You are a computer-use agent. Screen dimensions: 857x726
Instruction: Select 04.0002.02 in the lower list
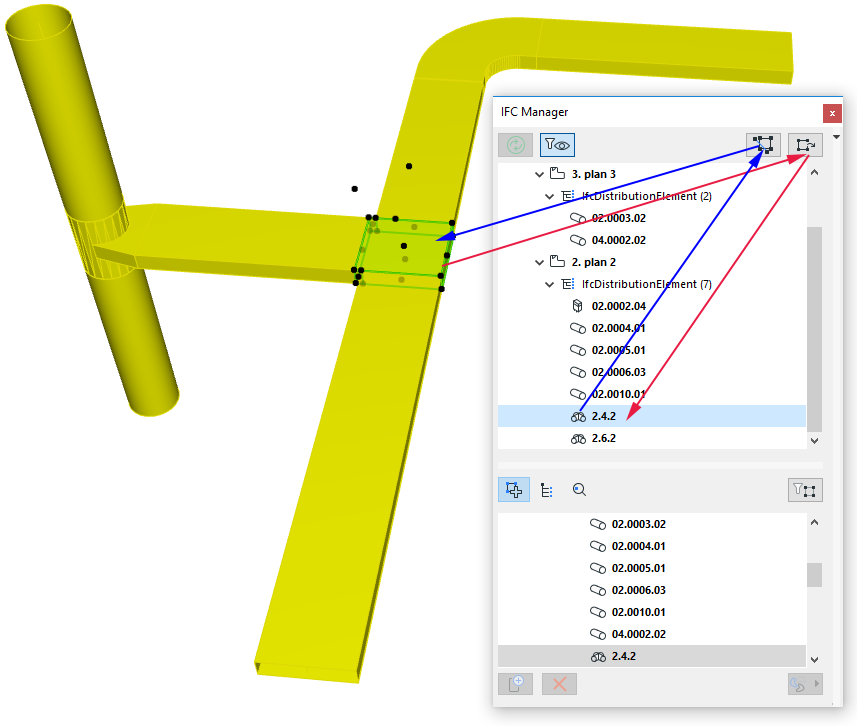pyautogui.click(x=638, y=634)
